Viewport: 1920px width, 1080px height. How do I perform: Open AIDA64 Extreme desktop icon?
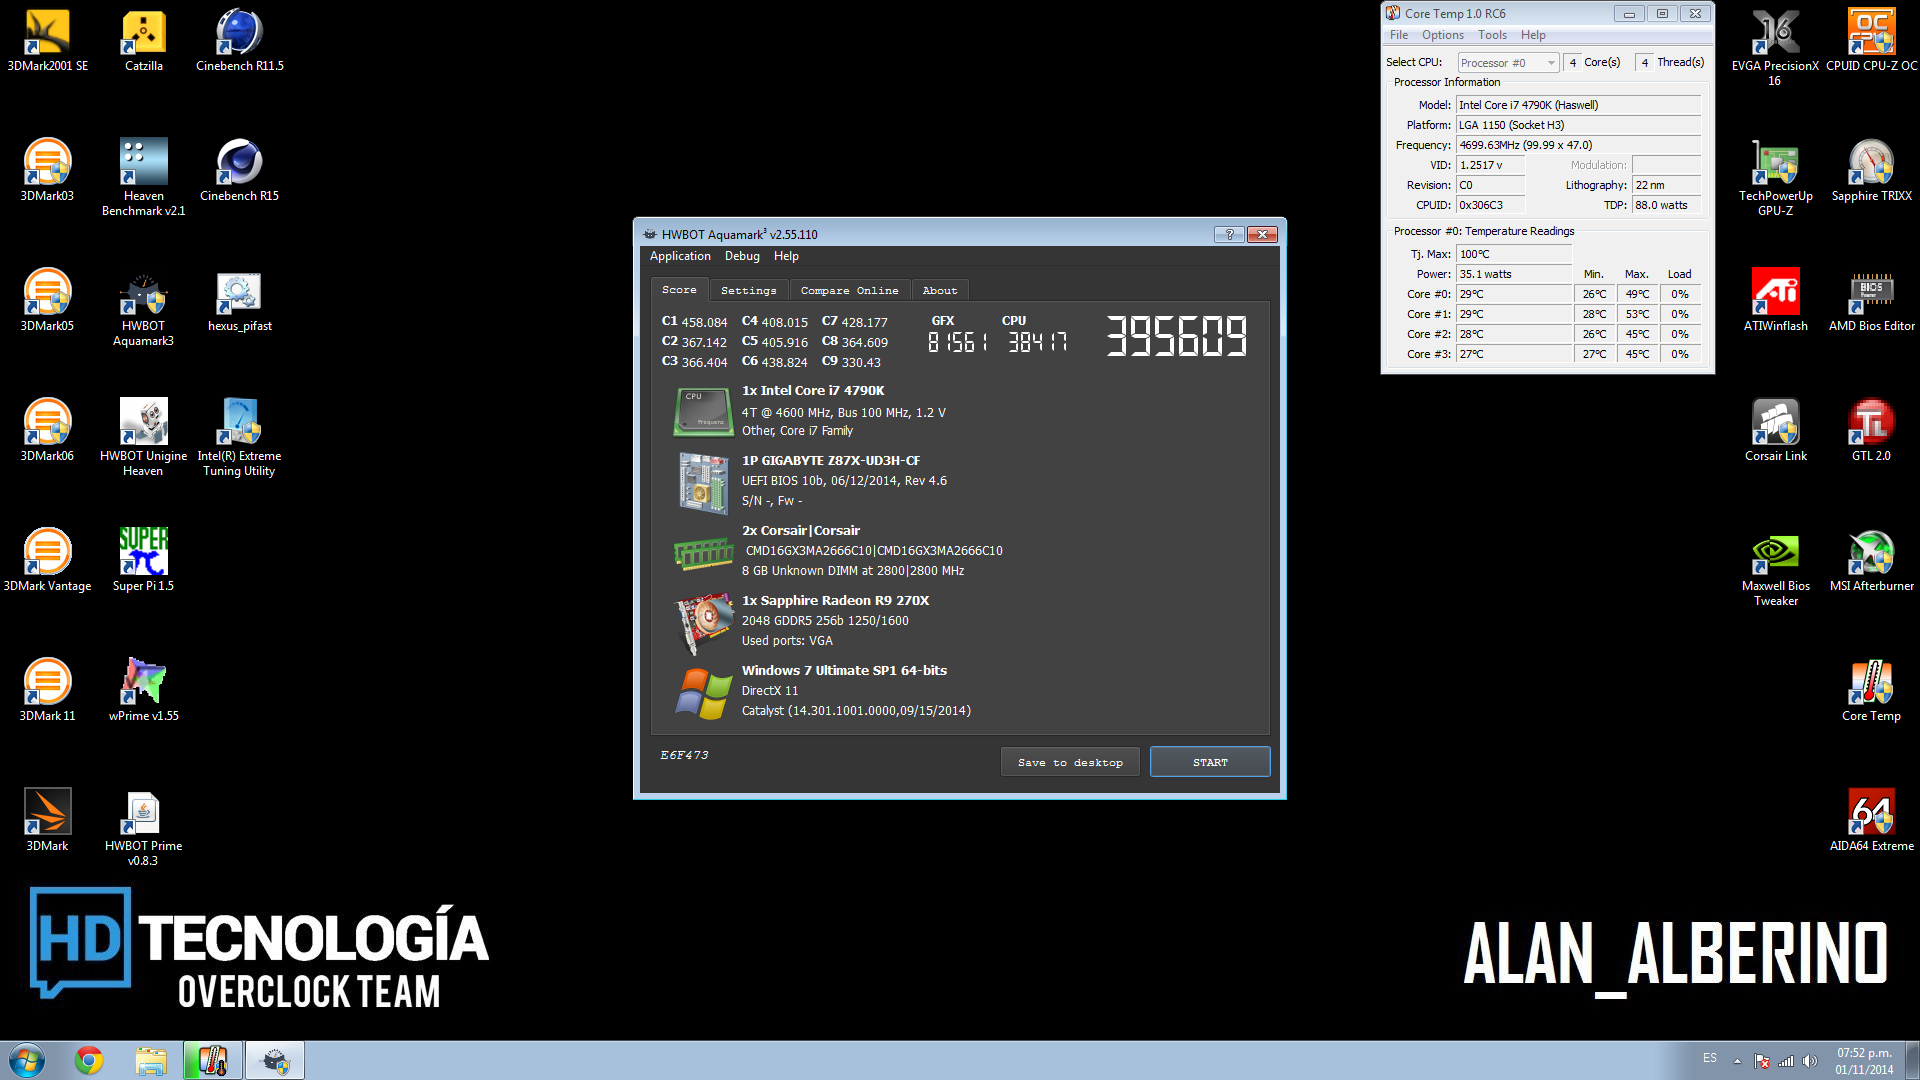(1871, 820)
